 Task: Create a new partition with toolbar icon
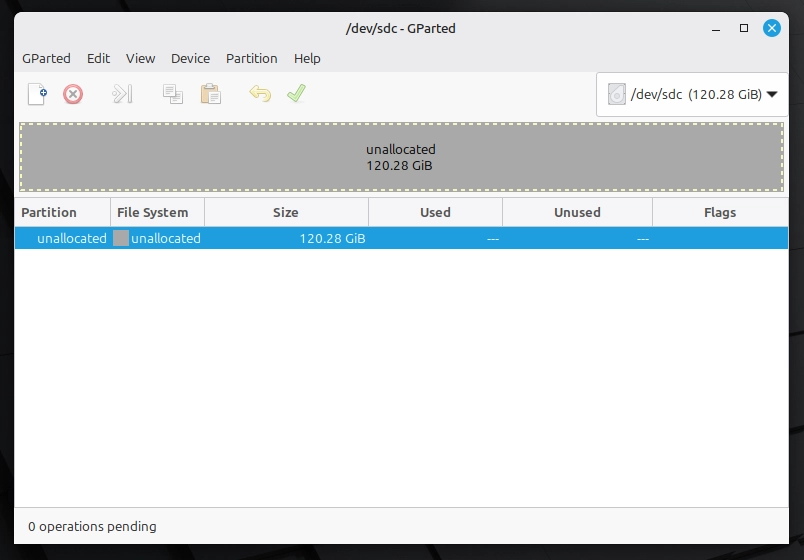tap(37, 94)
